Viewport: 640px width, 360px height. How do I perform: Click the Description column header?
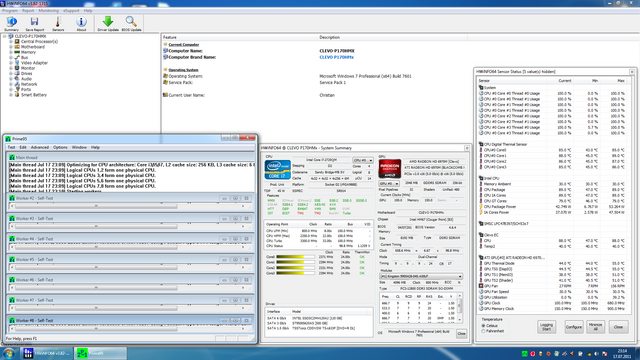(x=393, y=37)
